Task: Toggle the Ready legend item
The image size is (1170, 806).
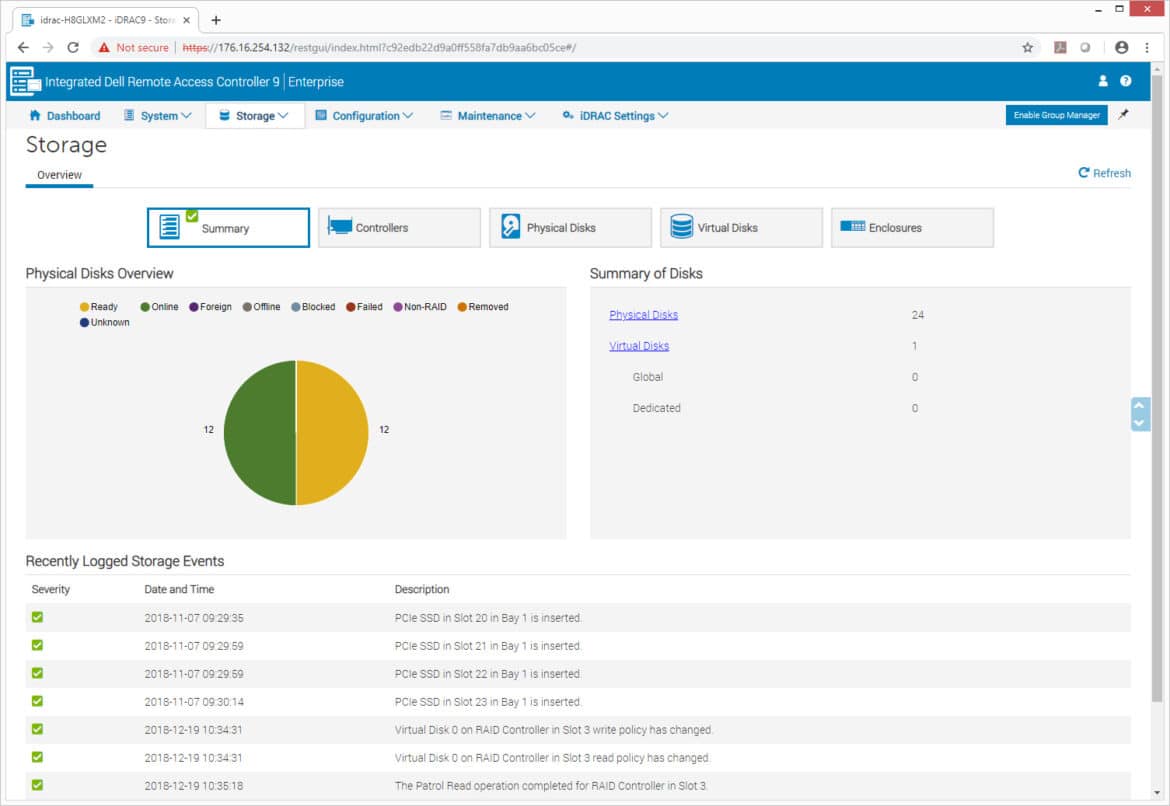Action: click(98, 307)
